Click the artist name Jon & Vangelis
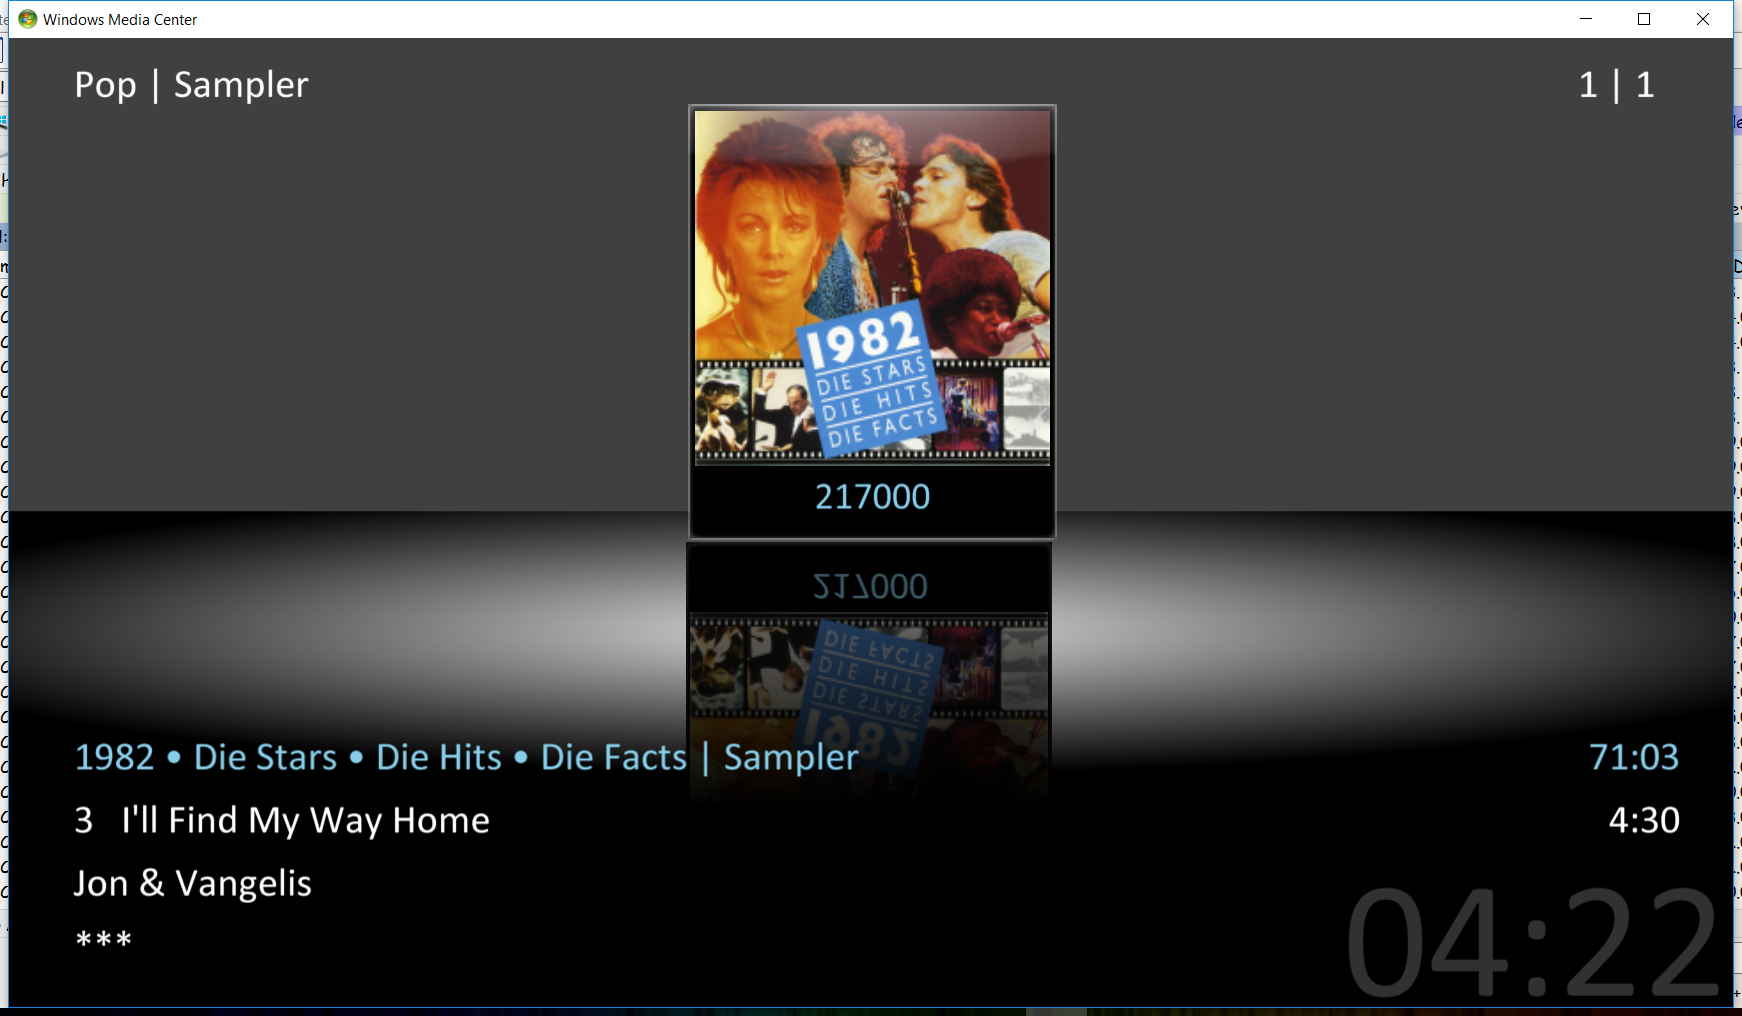The height and width of the screenshot is (1016, 1742). pyautogui.click(x=193, y=883)
